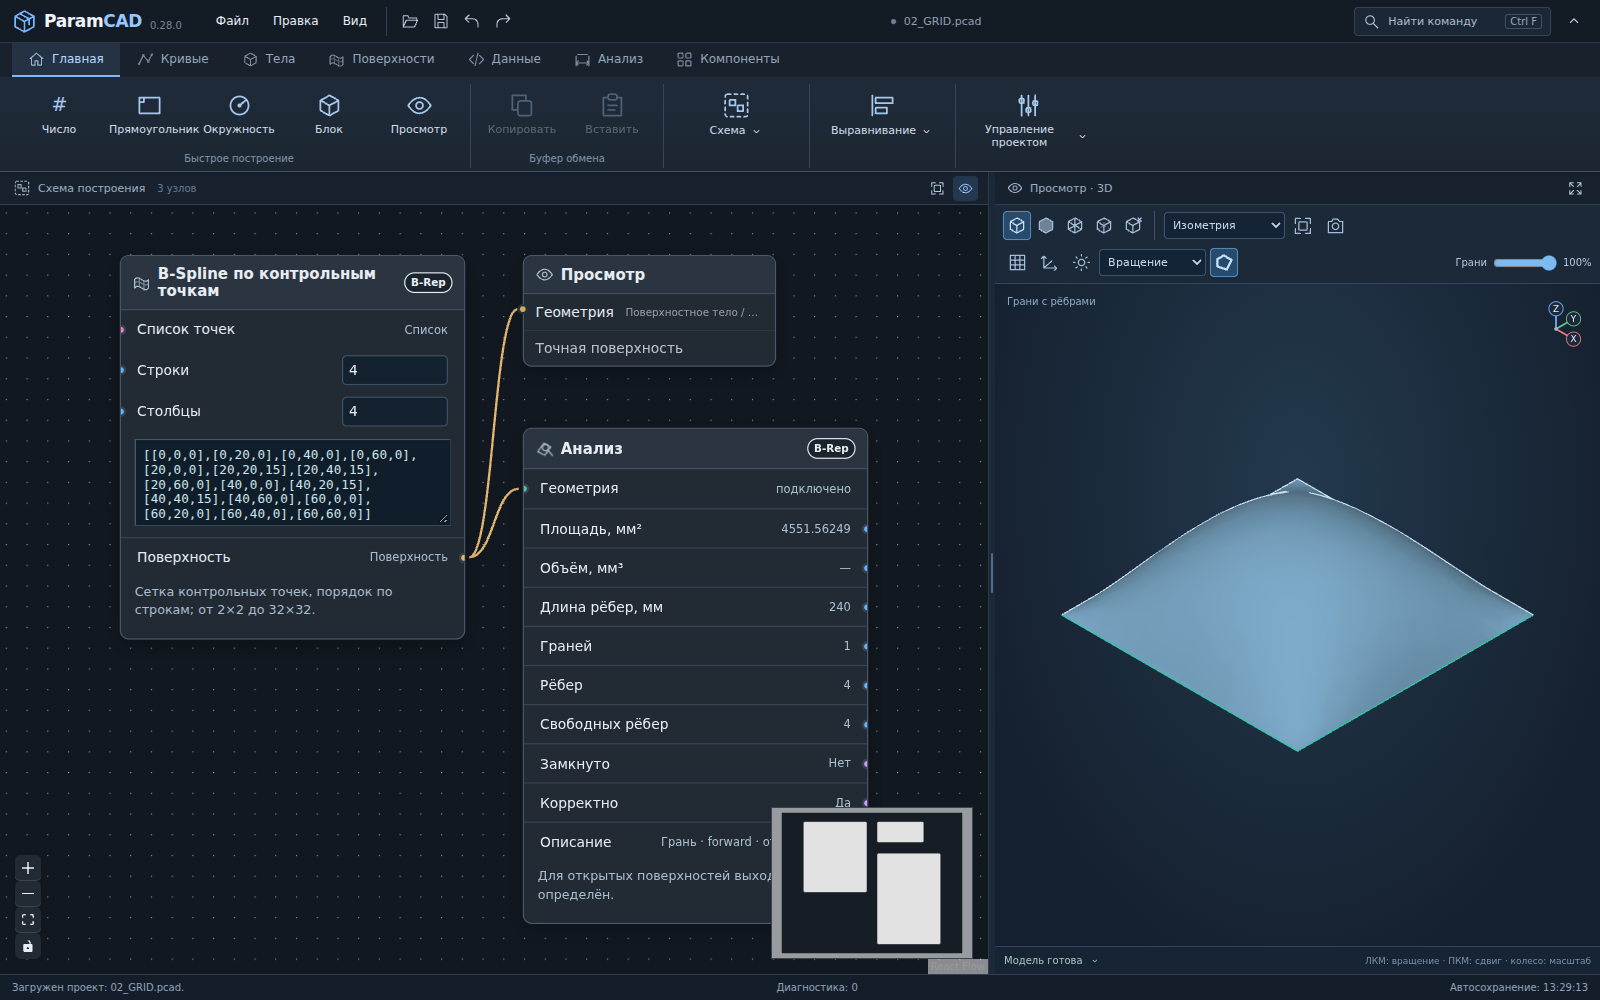Edit the Строки value field

395,370
